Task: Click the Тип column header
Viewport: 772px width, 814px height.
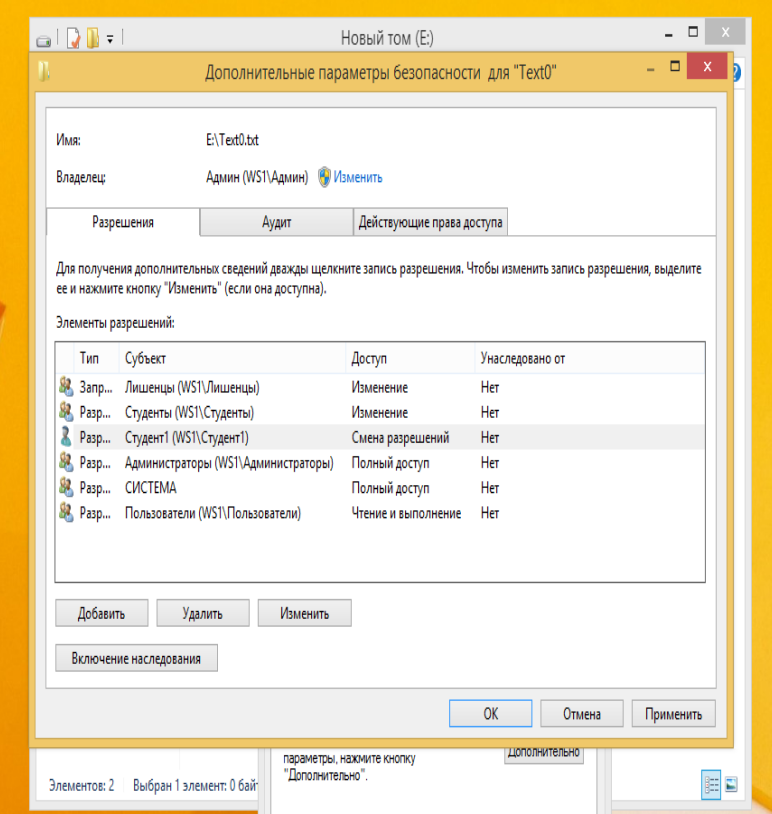Action: (96, 358)
